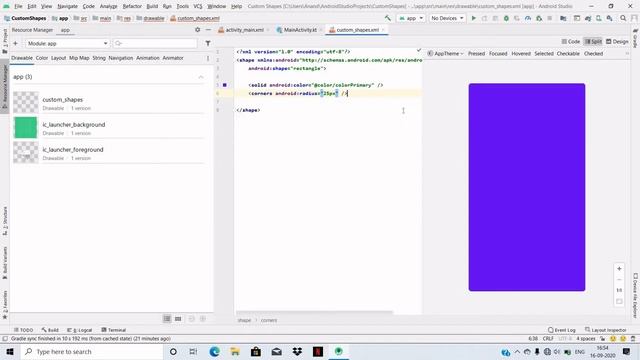This screenshot has height=360, width=640.
Task: Run the app with the green play icon
Action: point(473,18)
